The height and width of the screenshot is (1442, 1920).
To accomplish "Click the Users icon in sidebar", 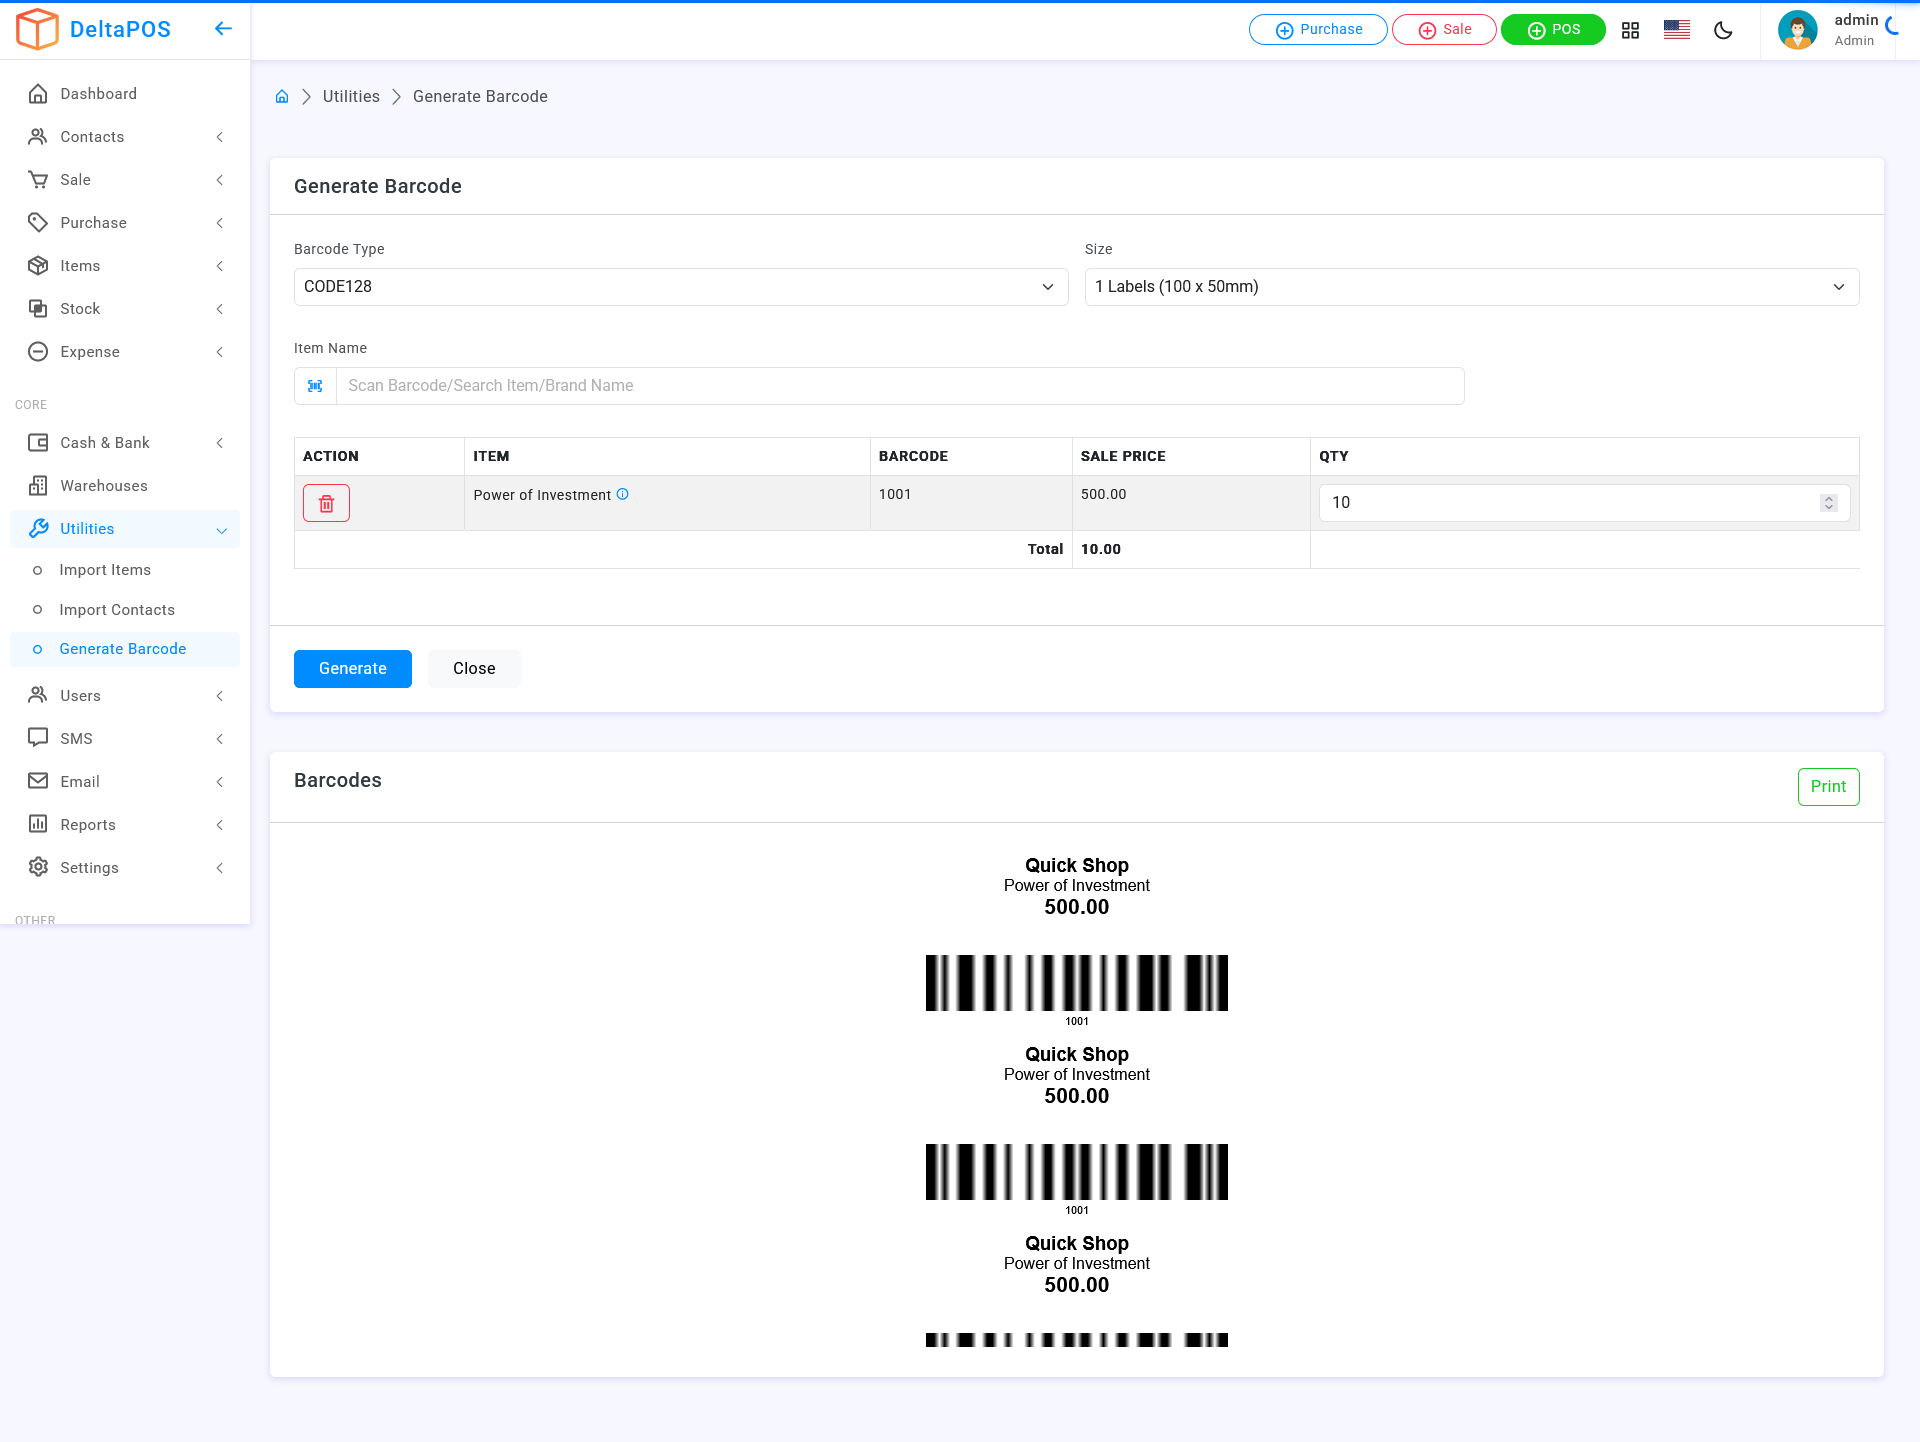I will tap(38, 696).
